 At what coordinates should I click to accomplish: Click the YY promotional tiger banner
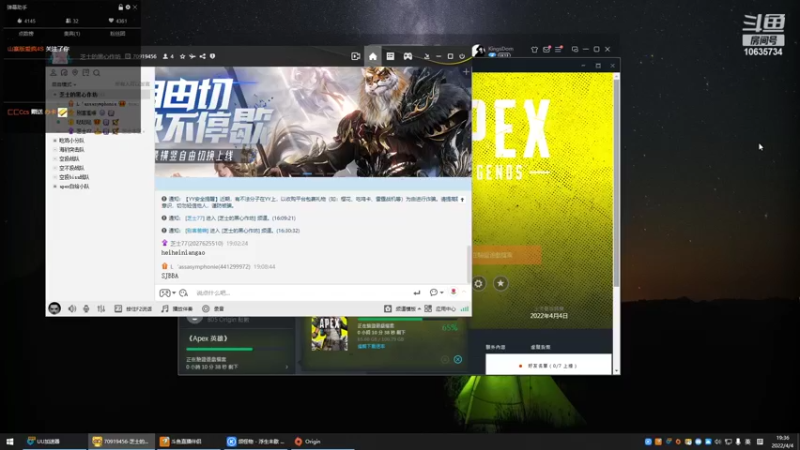[313, 122]
